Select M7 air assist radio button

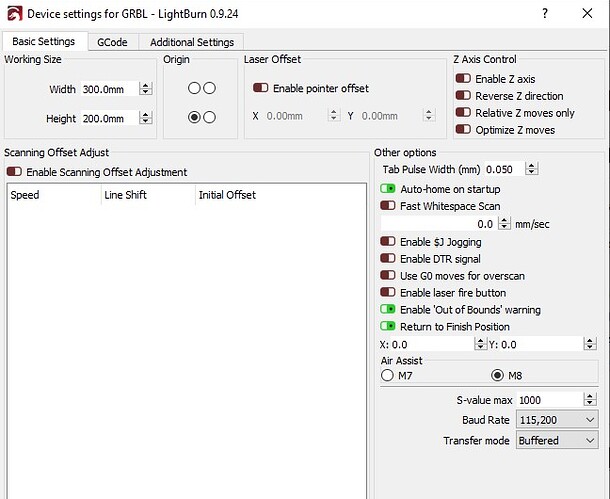click(387, 375)
